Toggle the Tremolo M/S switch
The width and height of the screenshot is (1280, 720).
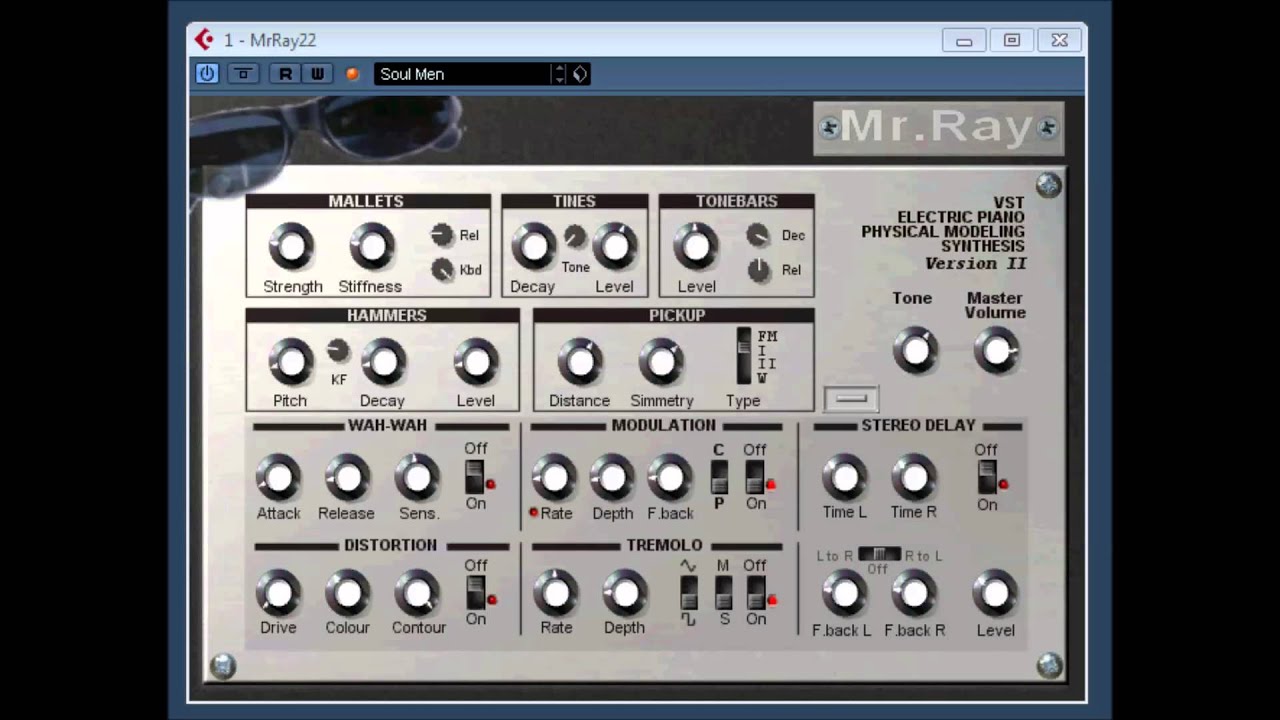[723, 592]
